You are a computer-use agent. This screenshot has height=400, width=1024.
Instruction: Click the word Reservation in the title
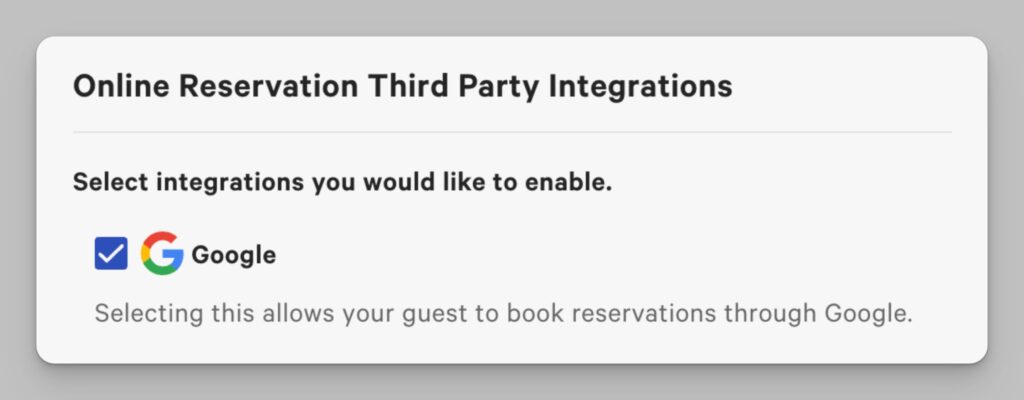(x=268, y=86)
